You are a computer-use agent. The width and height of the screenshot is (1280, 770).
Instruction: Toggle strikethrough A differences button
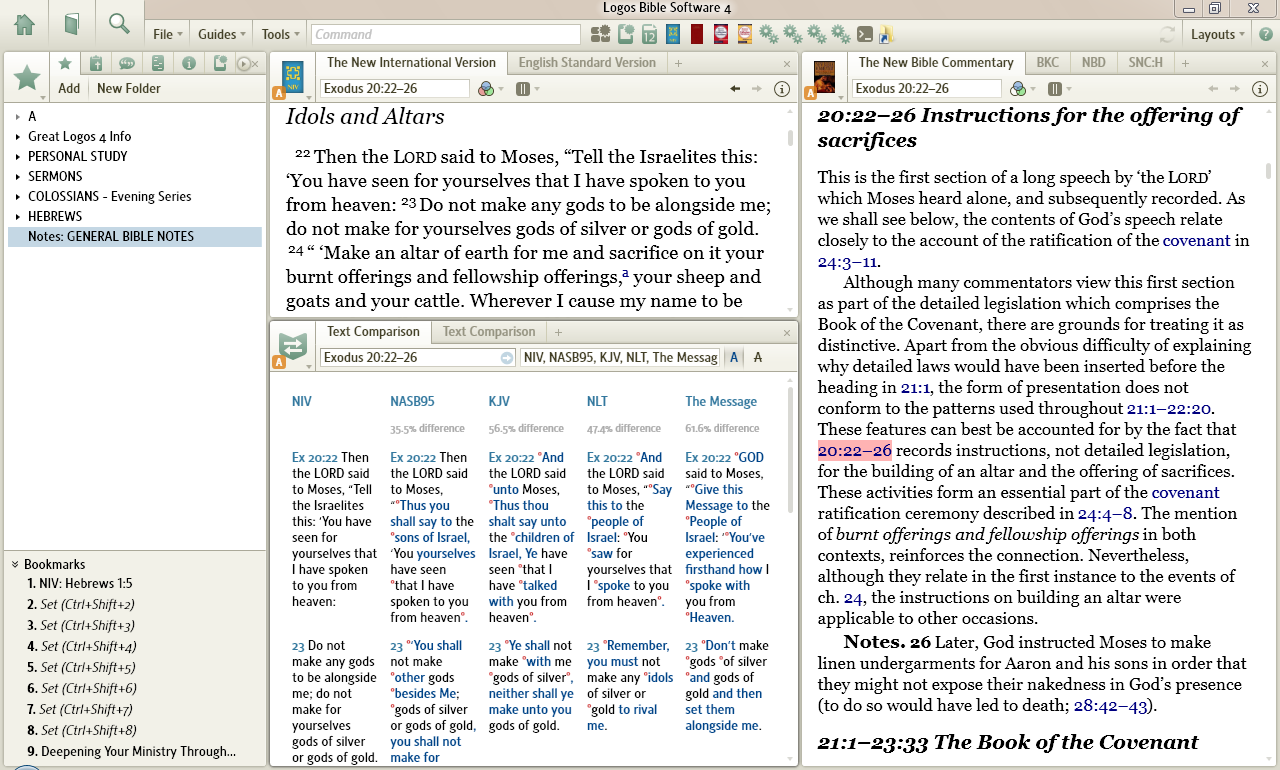(x=757, y=358)
